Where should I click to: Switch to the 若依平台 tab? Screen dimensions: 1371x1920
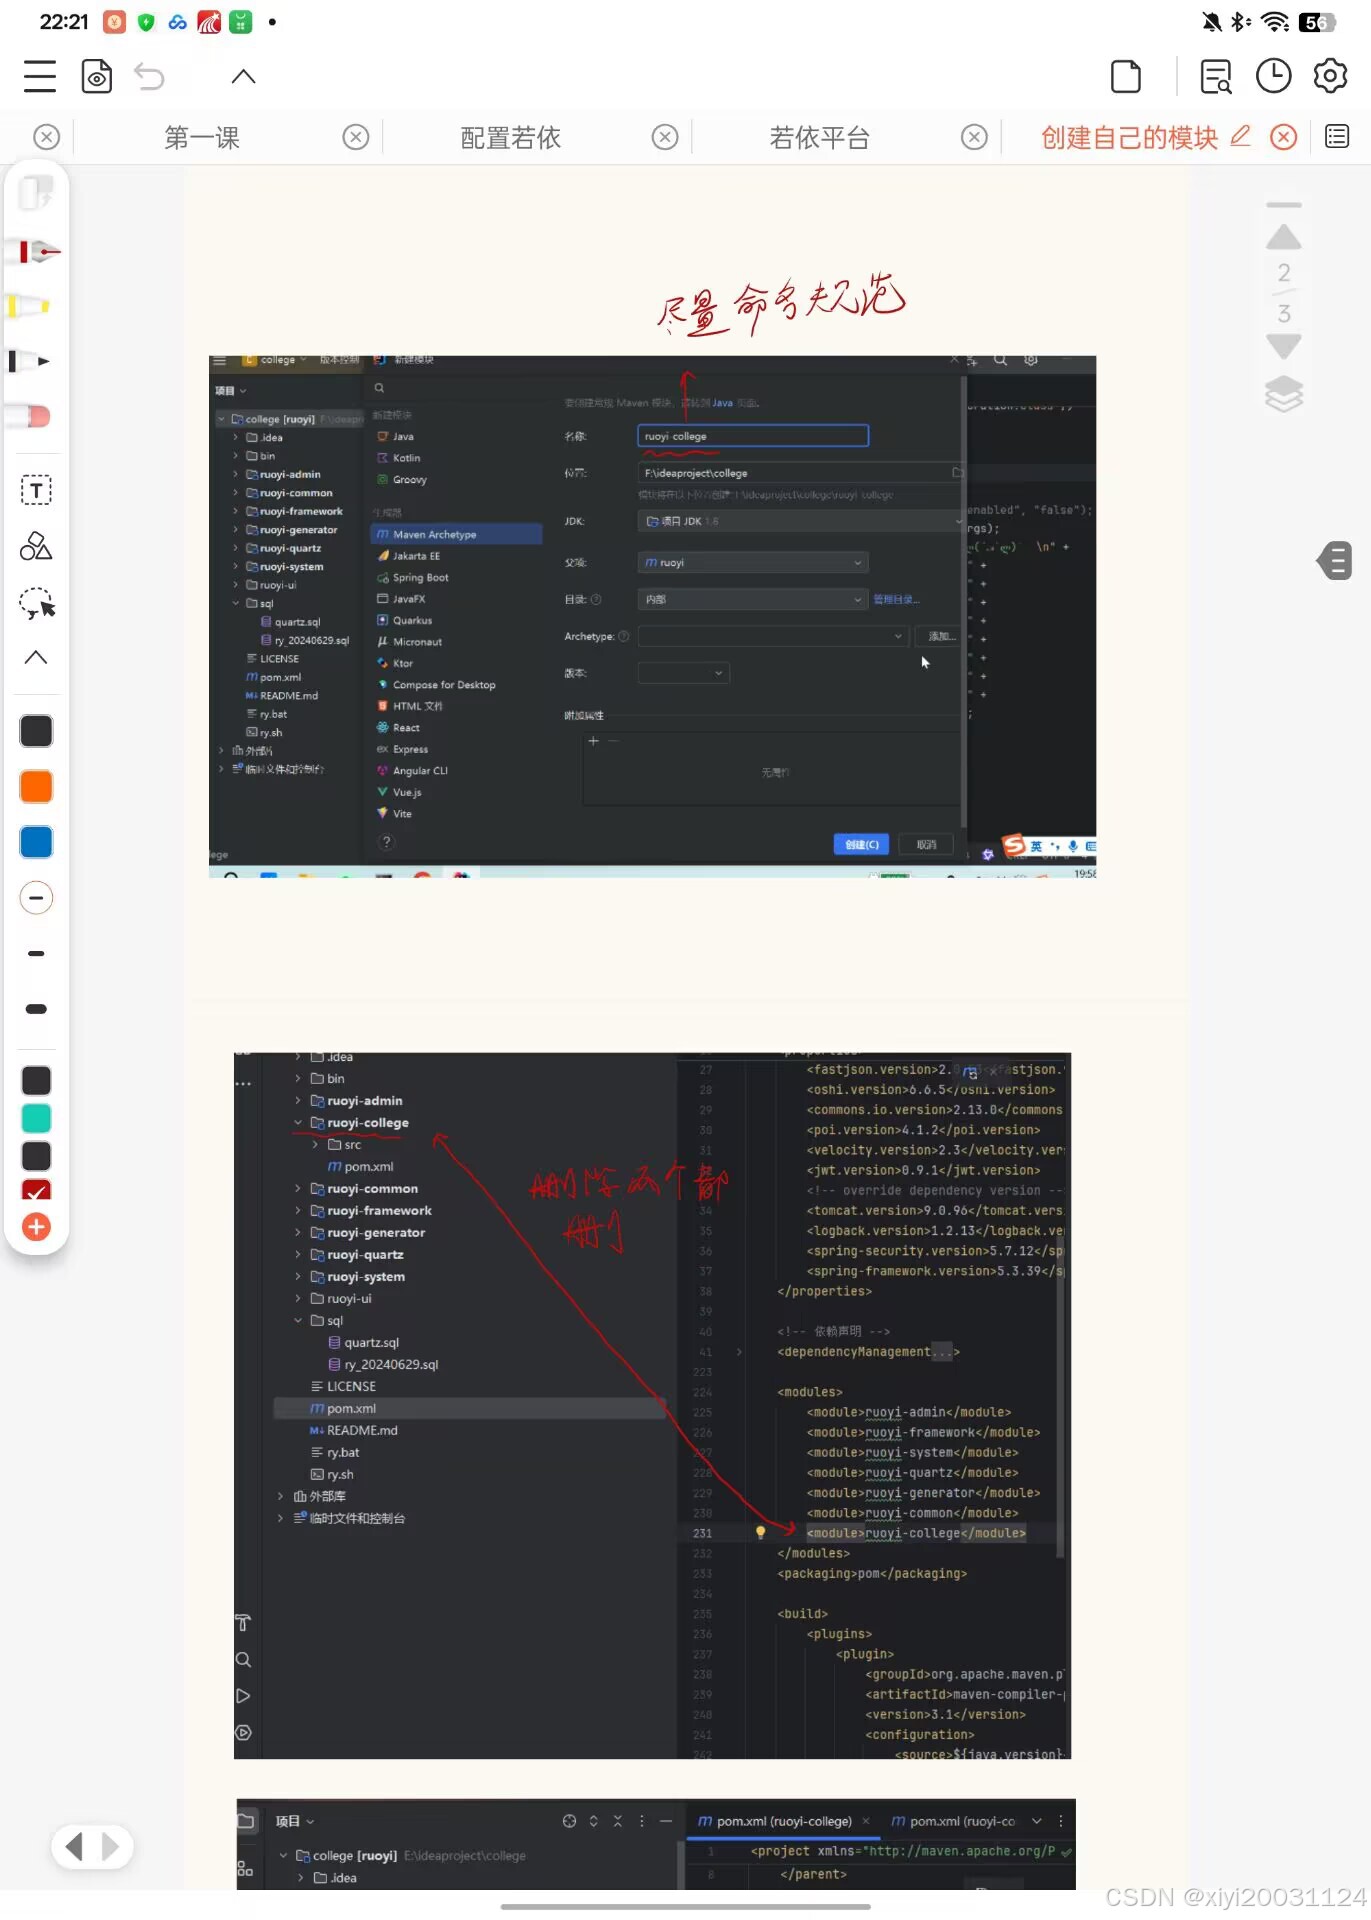(x=820, y=137)
